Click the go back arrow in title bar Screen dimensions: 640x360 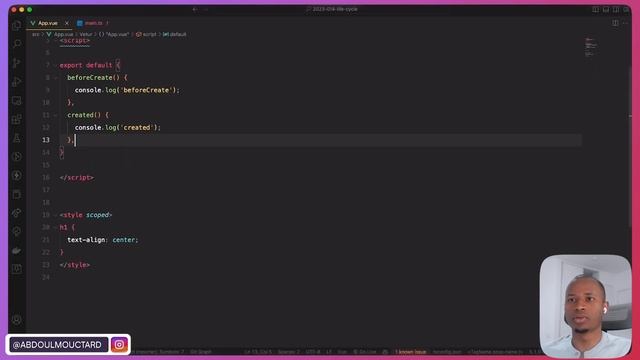(195, 9)
